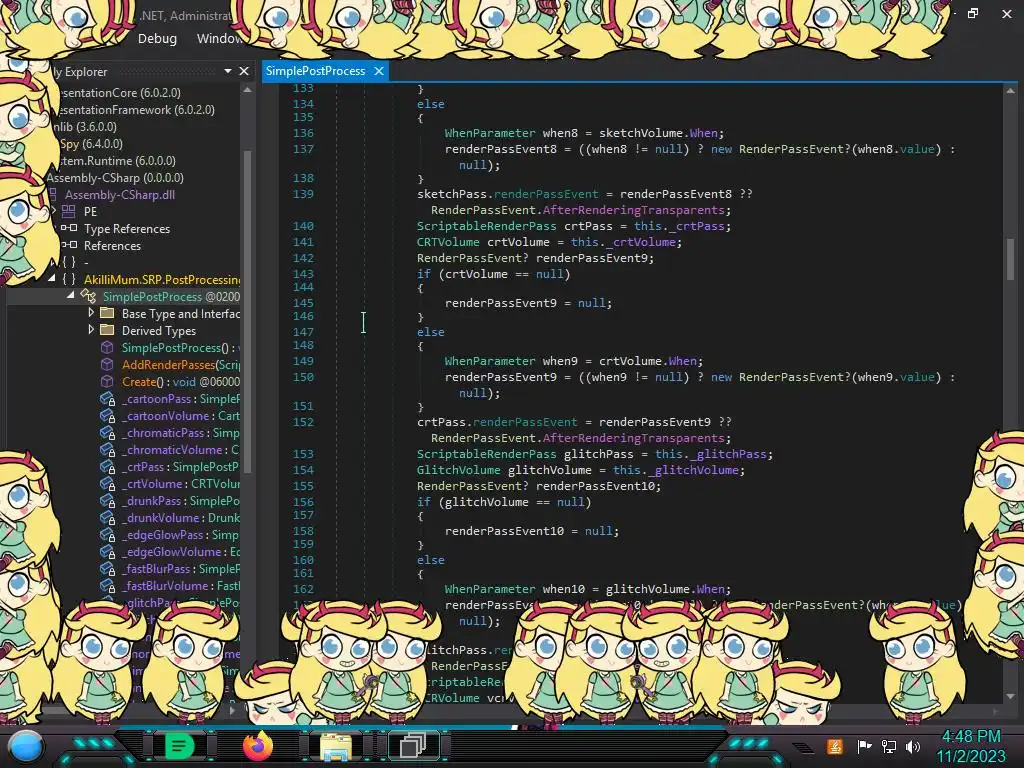Click the _drunkPass field icon
The height and width of the screenshot is (768, 1024).
pos(108,500)
